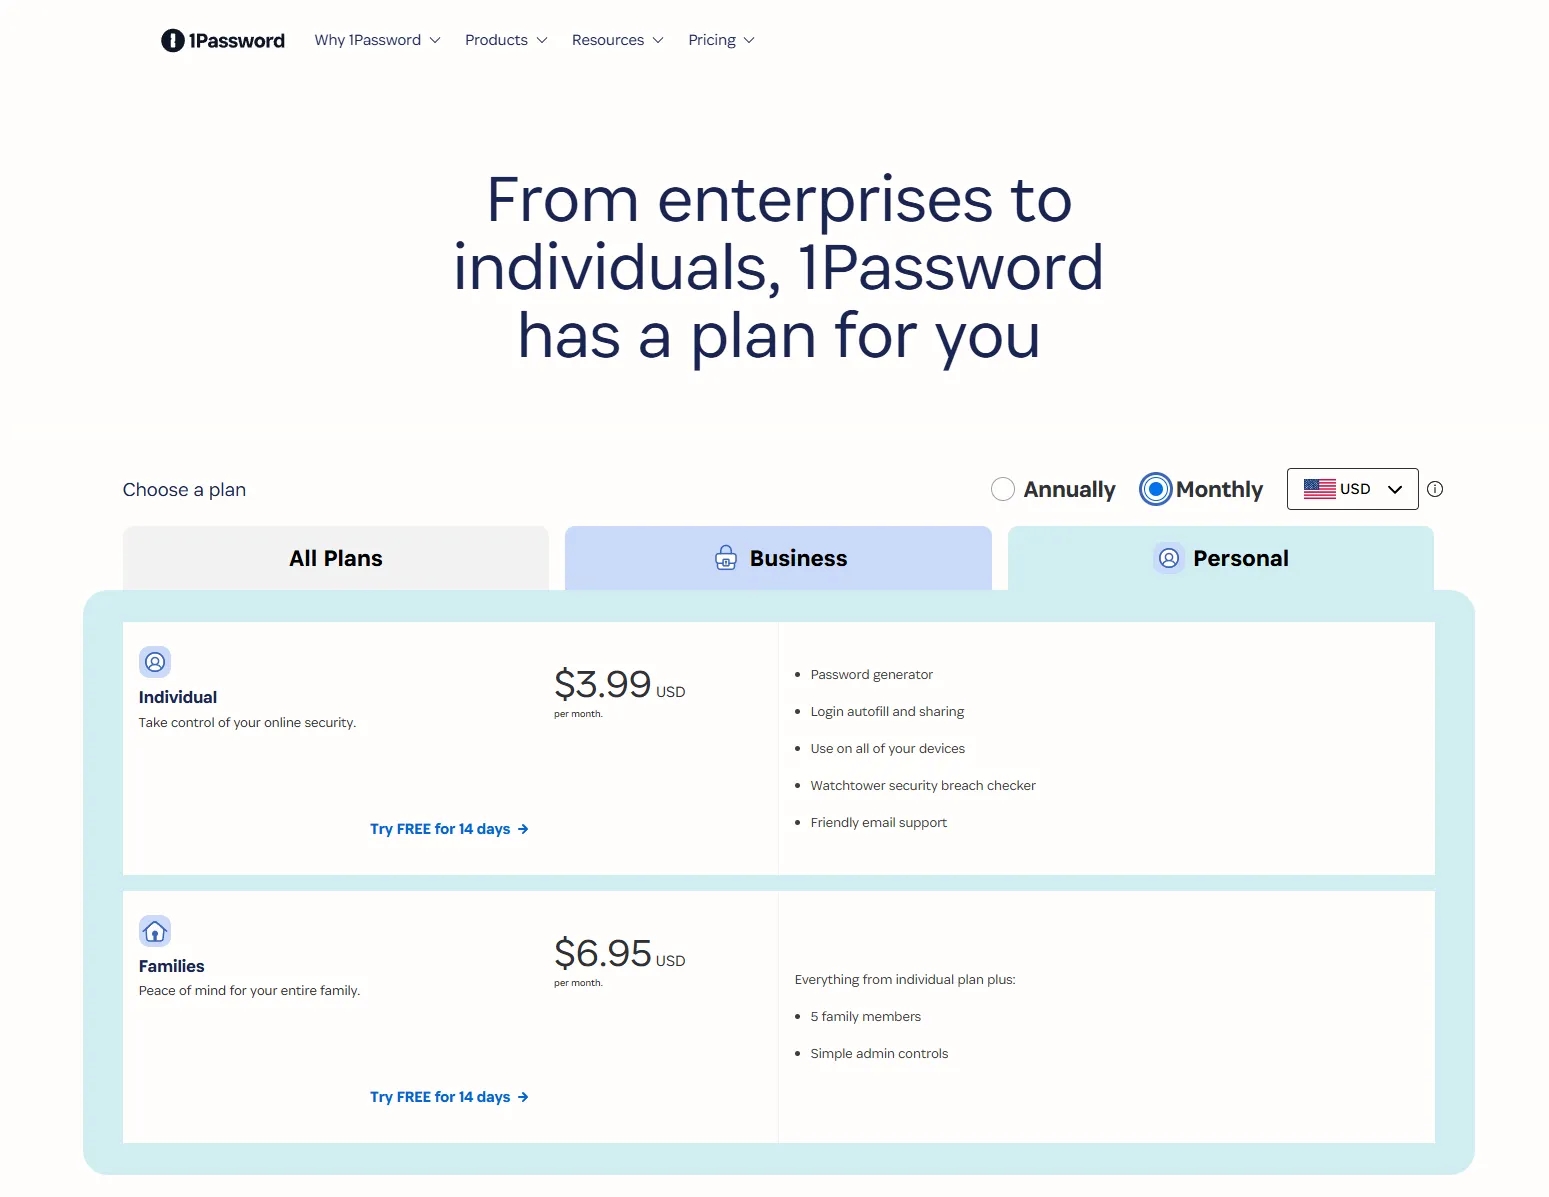Select the Monthly billing radio button
The width and height of the screenshot is (1549, 1197).
tap(1155, 489)
